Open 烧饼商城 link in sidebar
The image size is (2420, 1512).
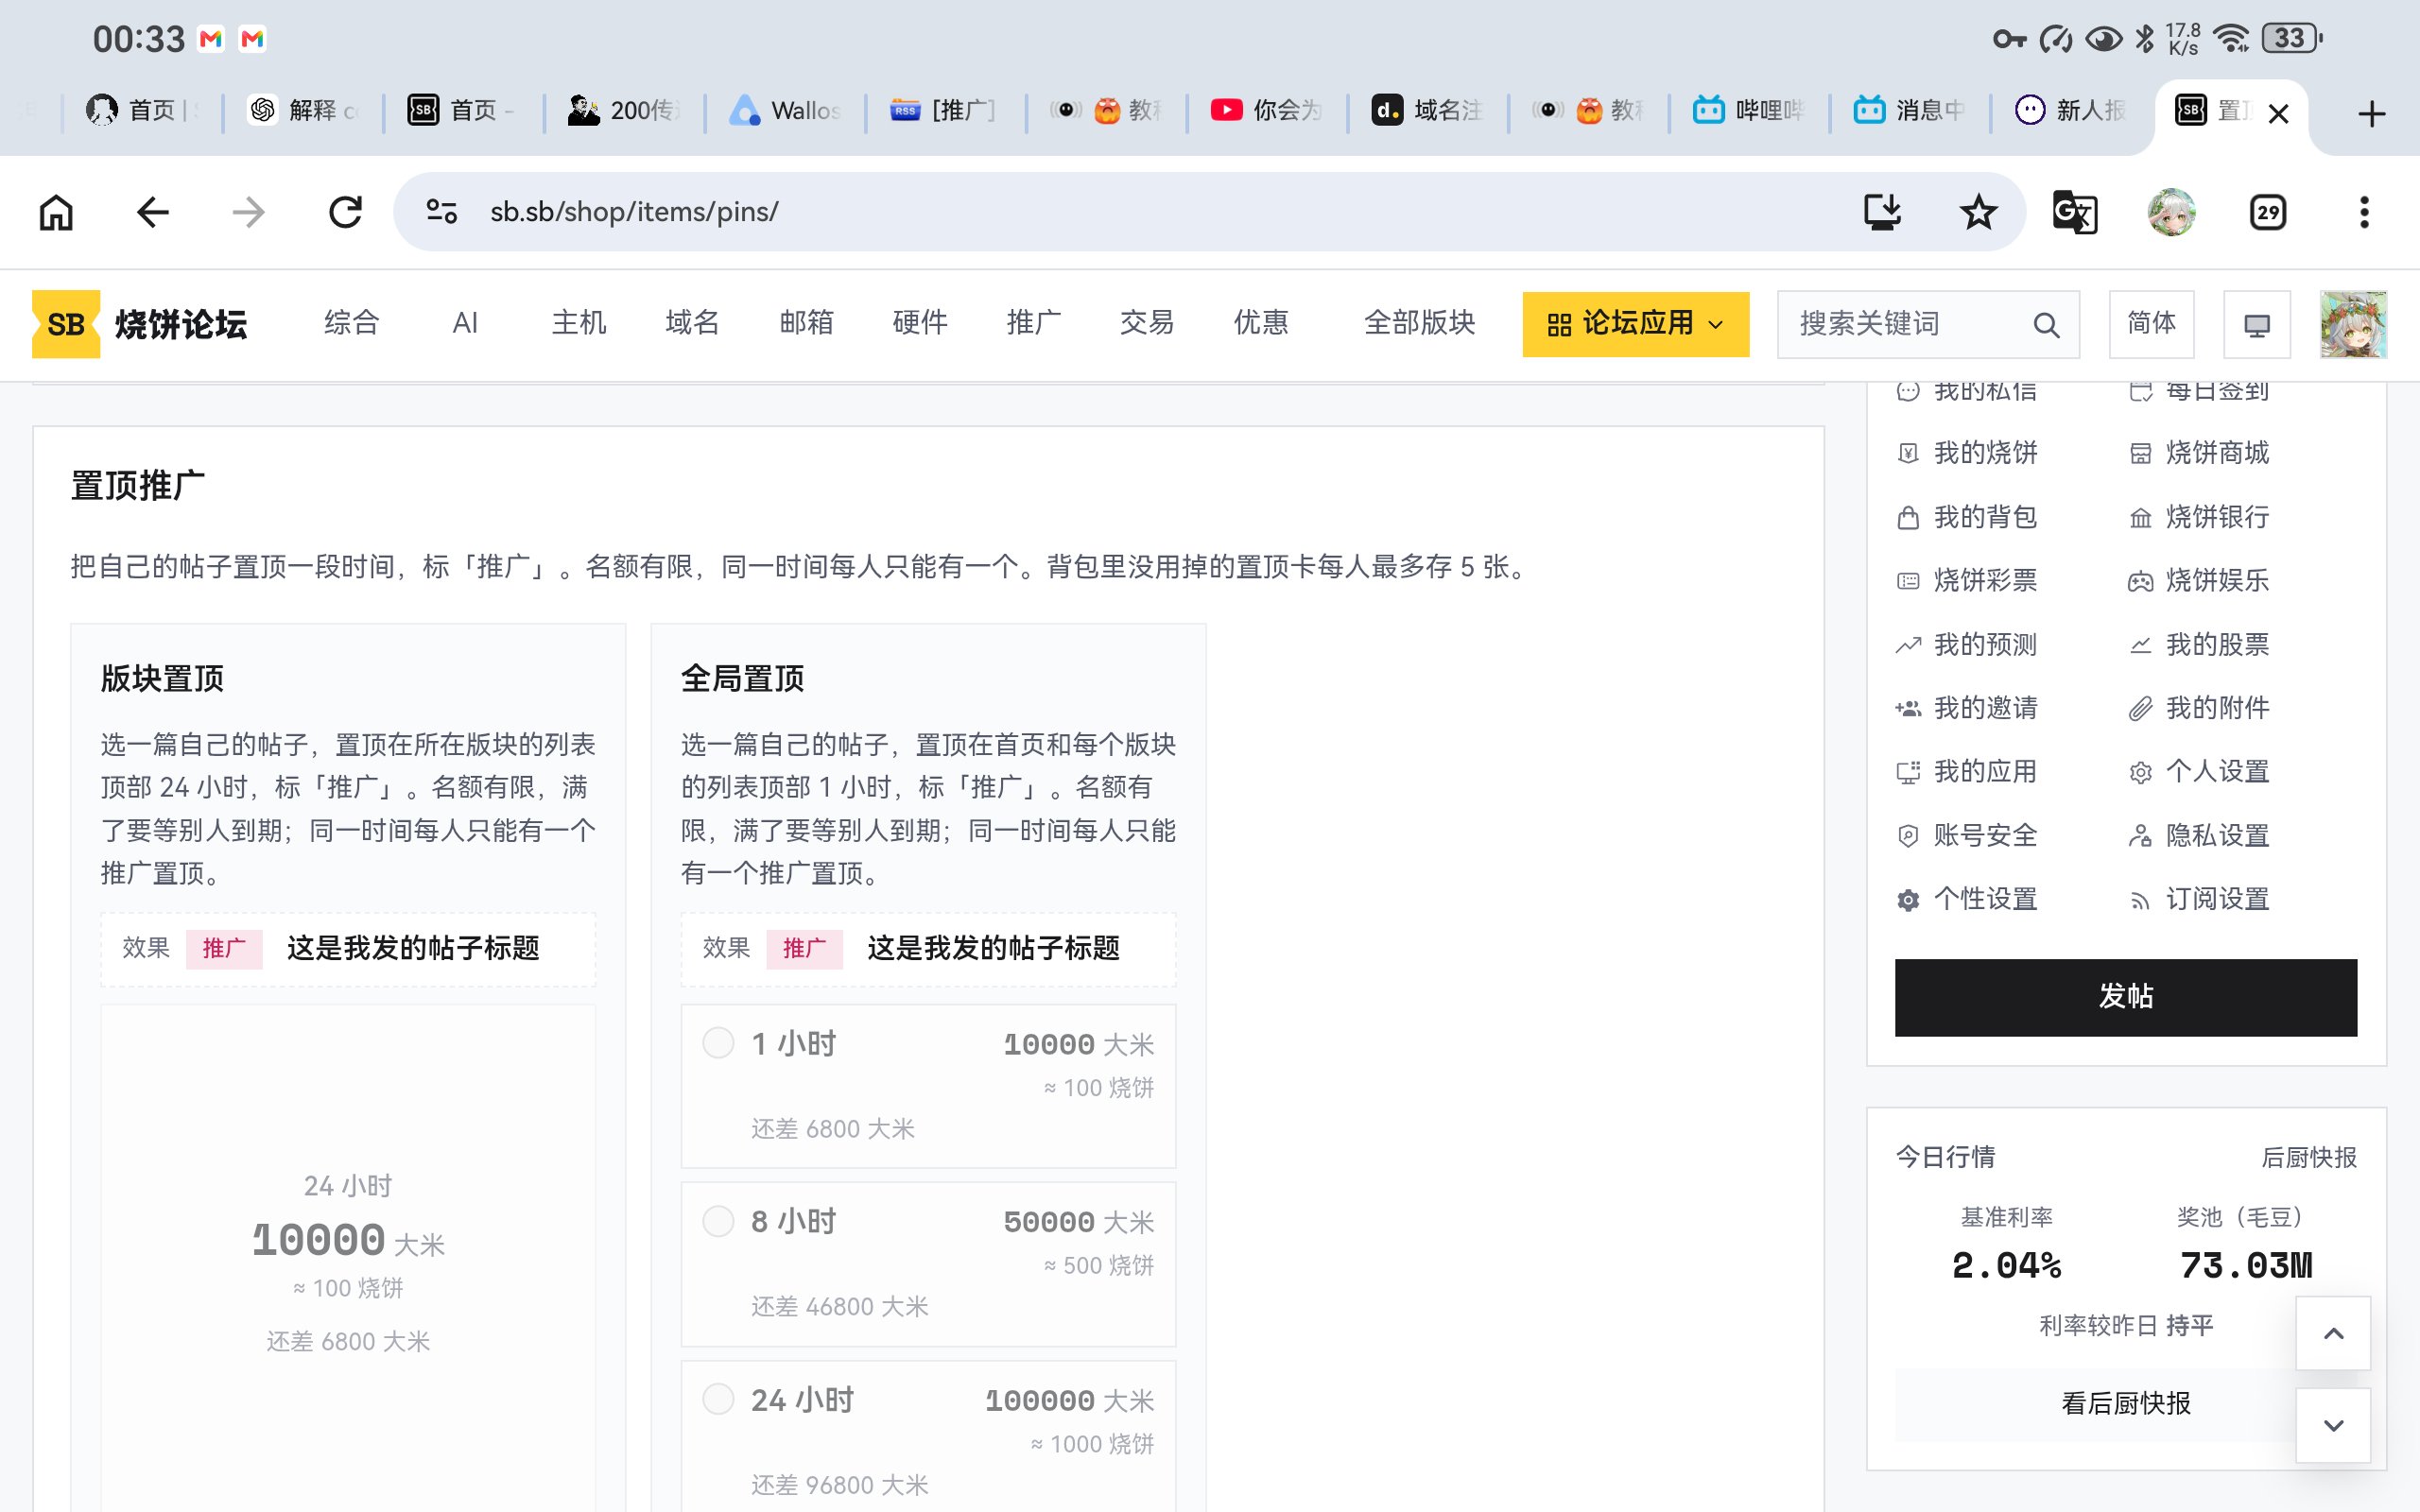2199,453
